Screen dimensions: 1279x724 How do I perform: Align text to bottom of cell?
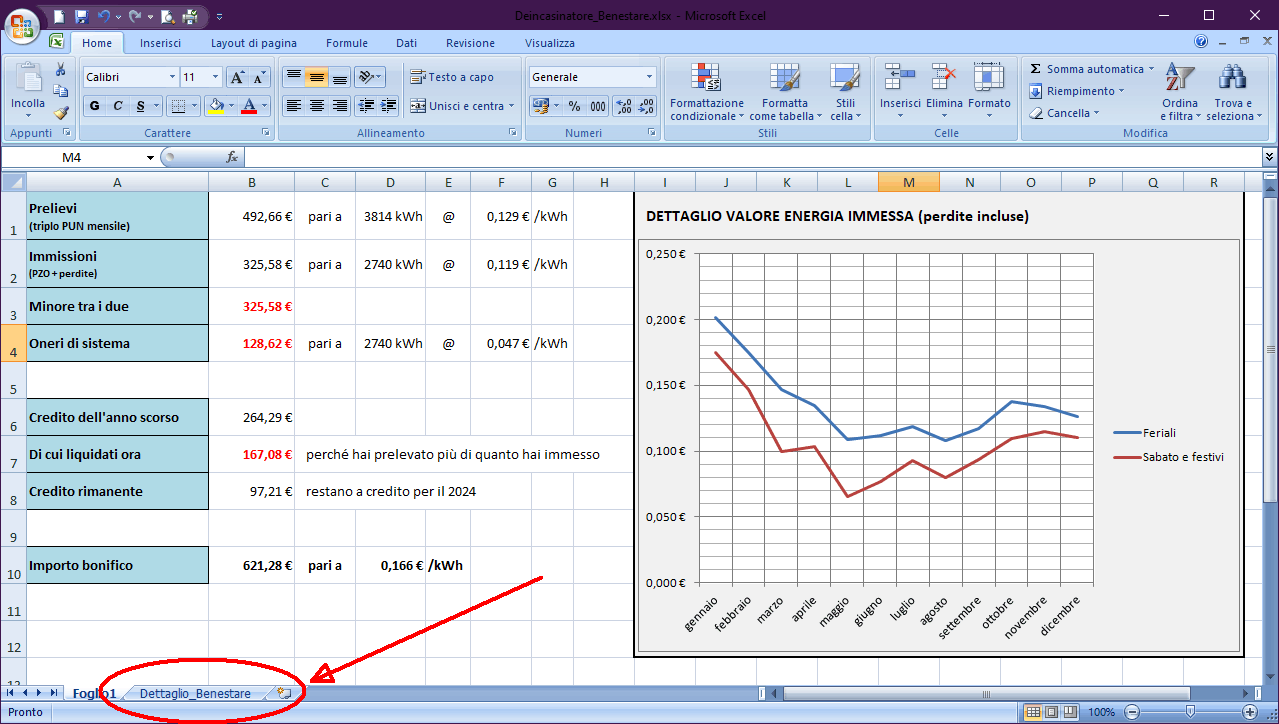[x=339, y=77]
